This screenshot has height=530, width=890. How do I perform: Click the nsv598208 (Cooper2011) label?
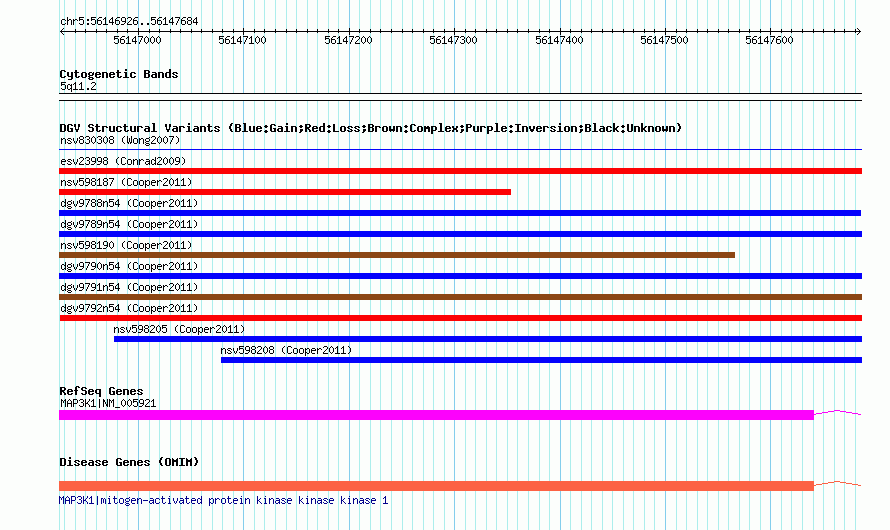click(x=286, y=350)
